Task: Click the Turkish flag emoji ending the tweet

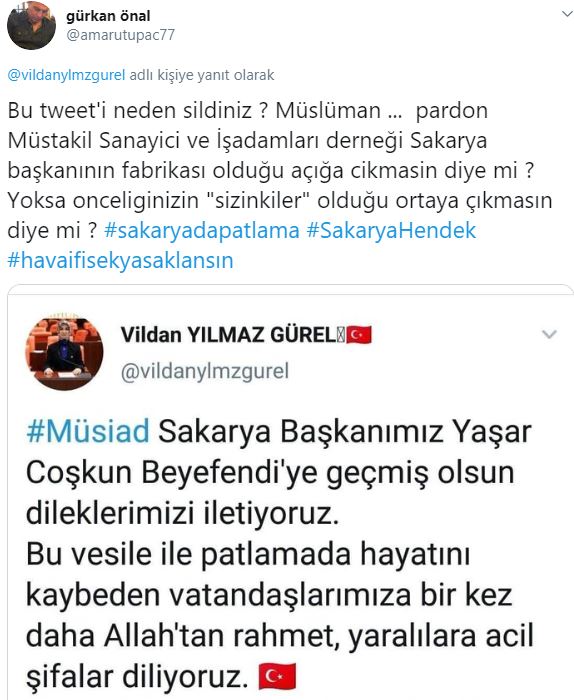Action: click(277, 677)
